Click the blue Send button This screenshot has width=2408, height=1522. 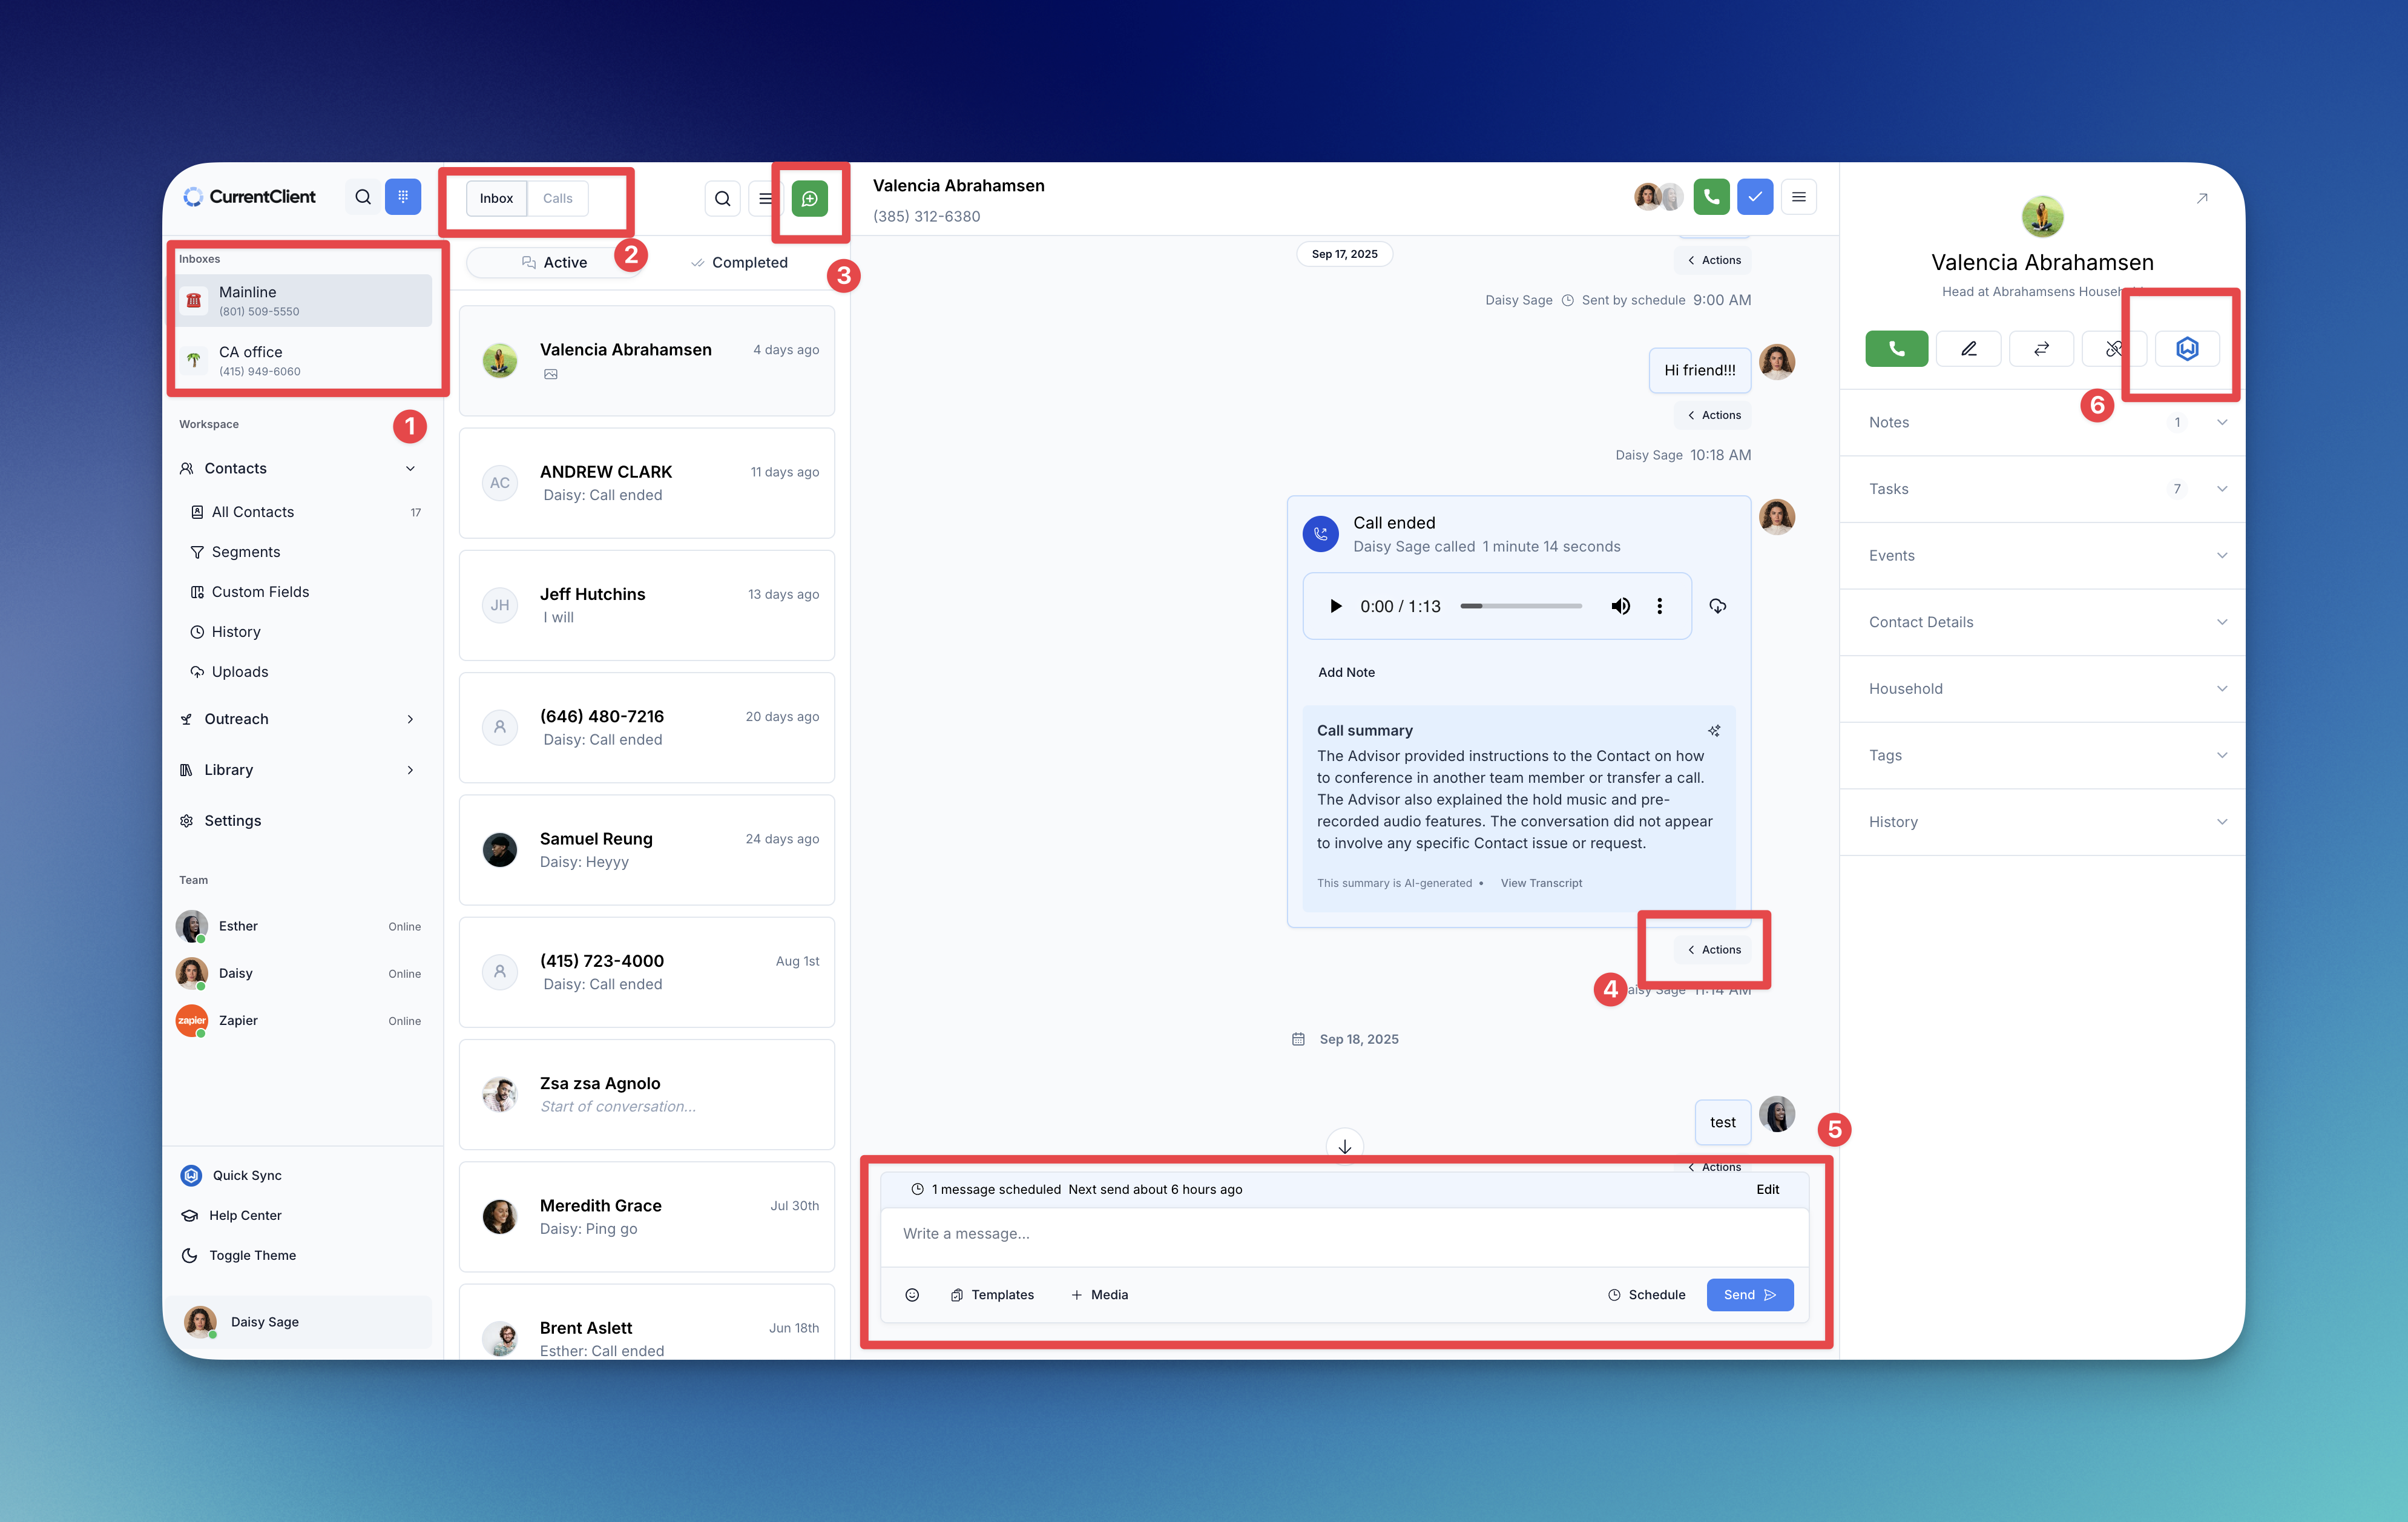pos(1748,1294)
